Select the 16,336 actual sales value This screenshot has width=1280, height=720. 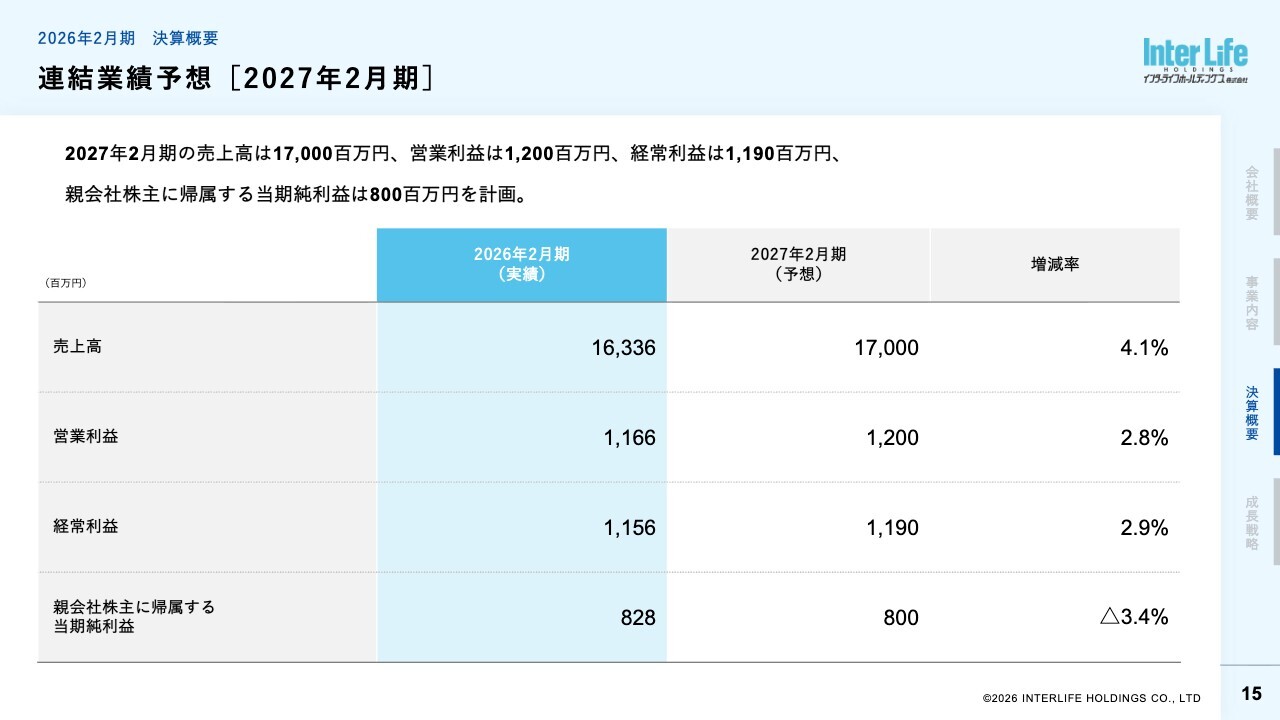(623, 348)
